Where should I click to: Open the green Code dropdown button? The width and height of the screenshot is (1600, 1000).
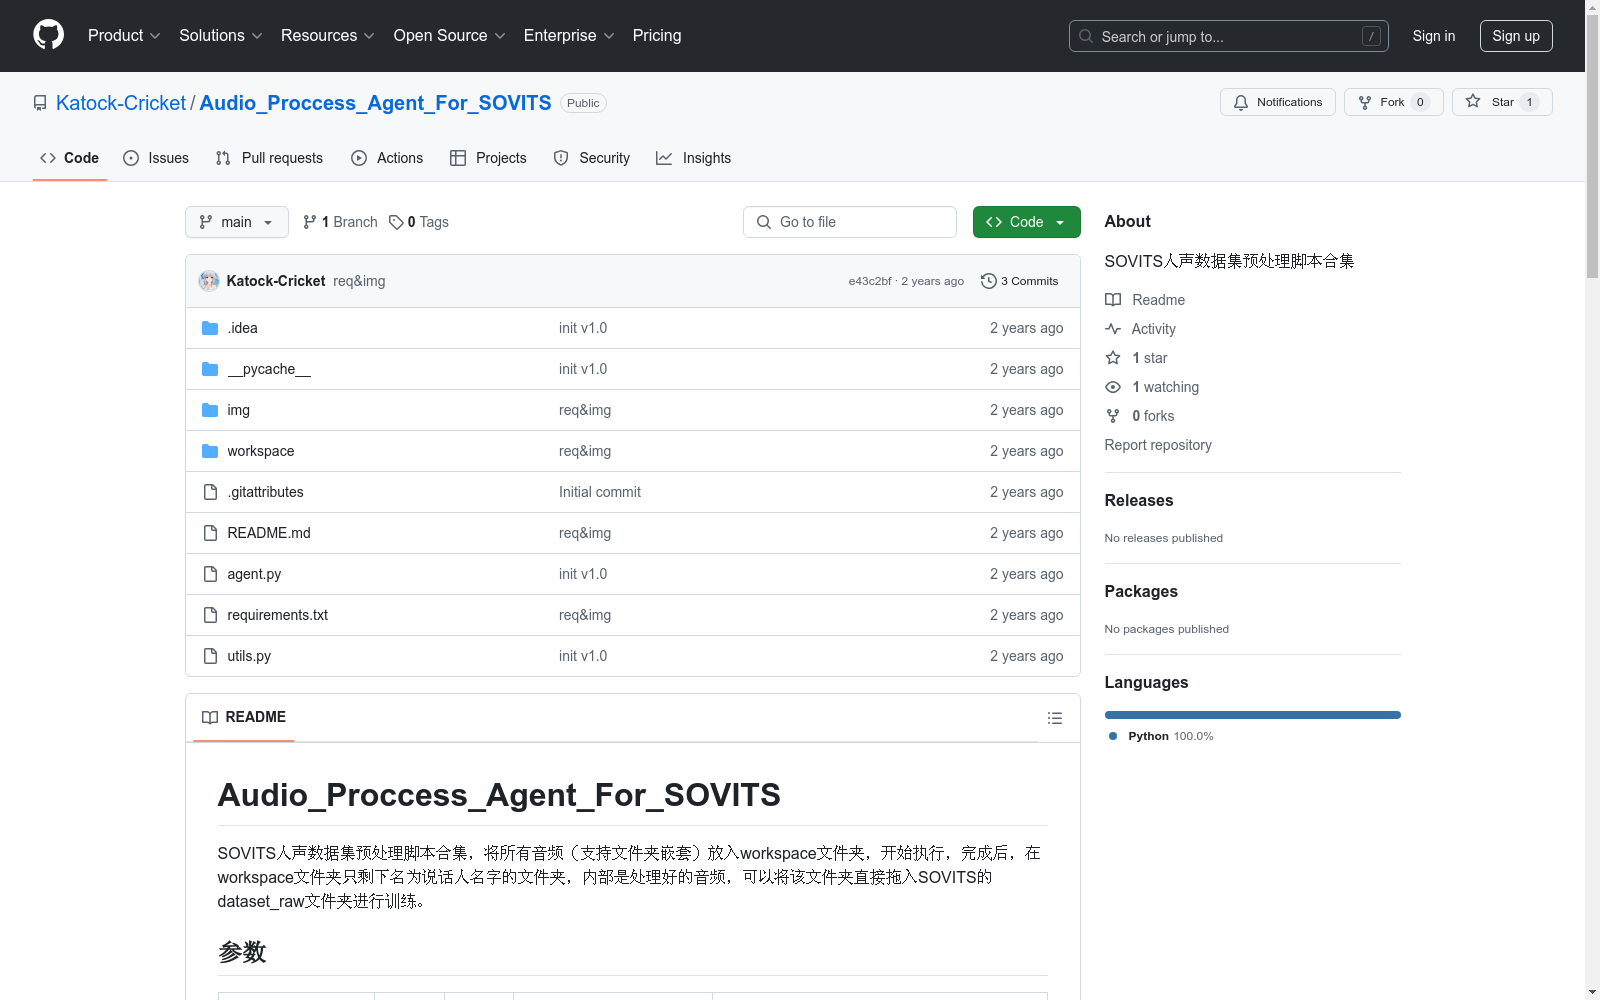pyautogui.click(x=1027, y=222)
